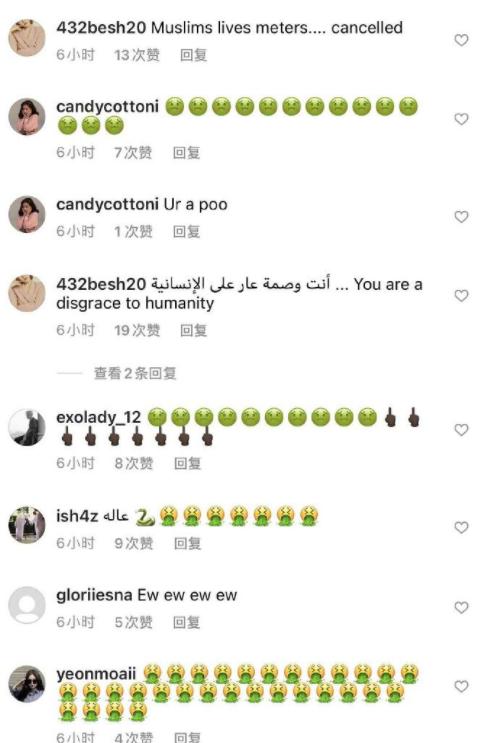Heart yeonmoaii's vomiting emoji comment
This screenshot has width=489, height=743.
click(x=461, y=686)
